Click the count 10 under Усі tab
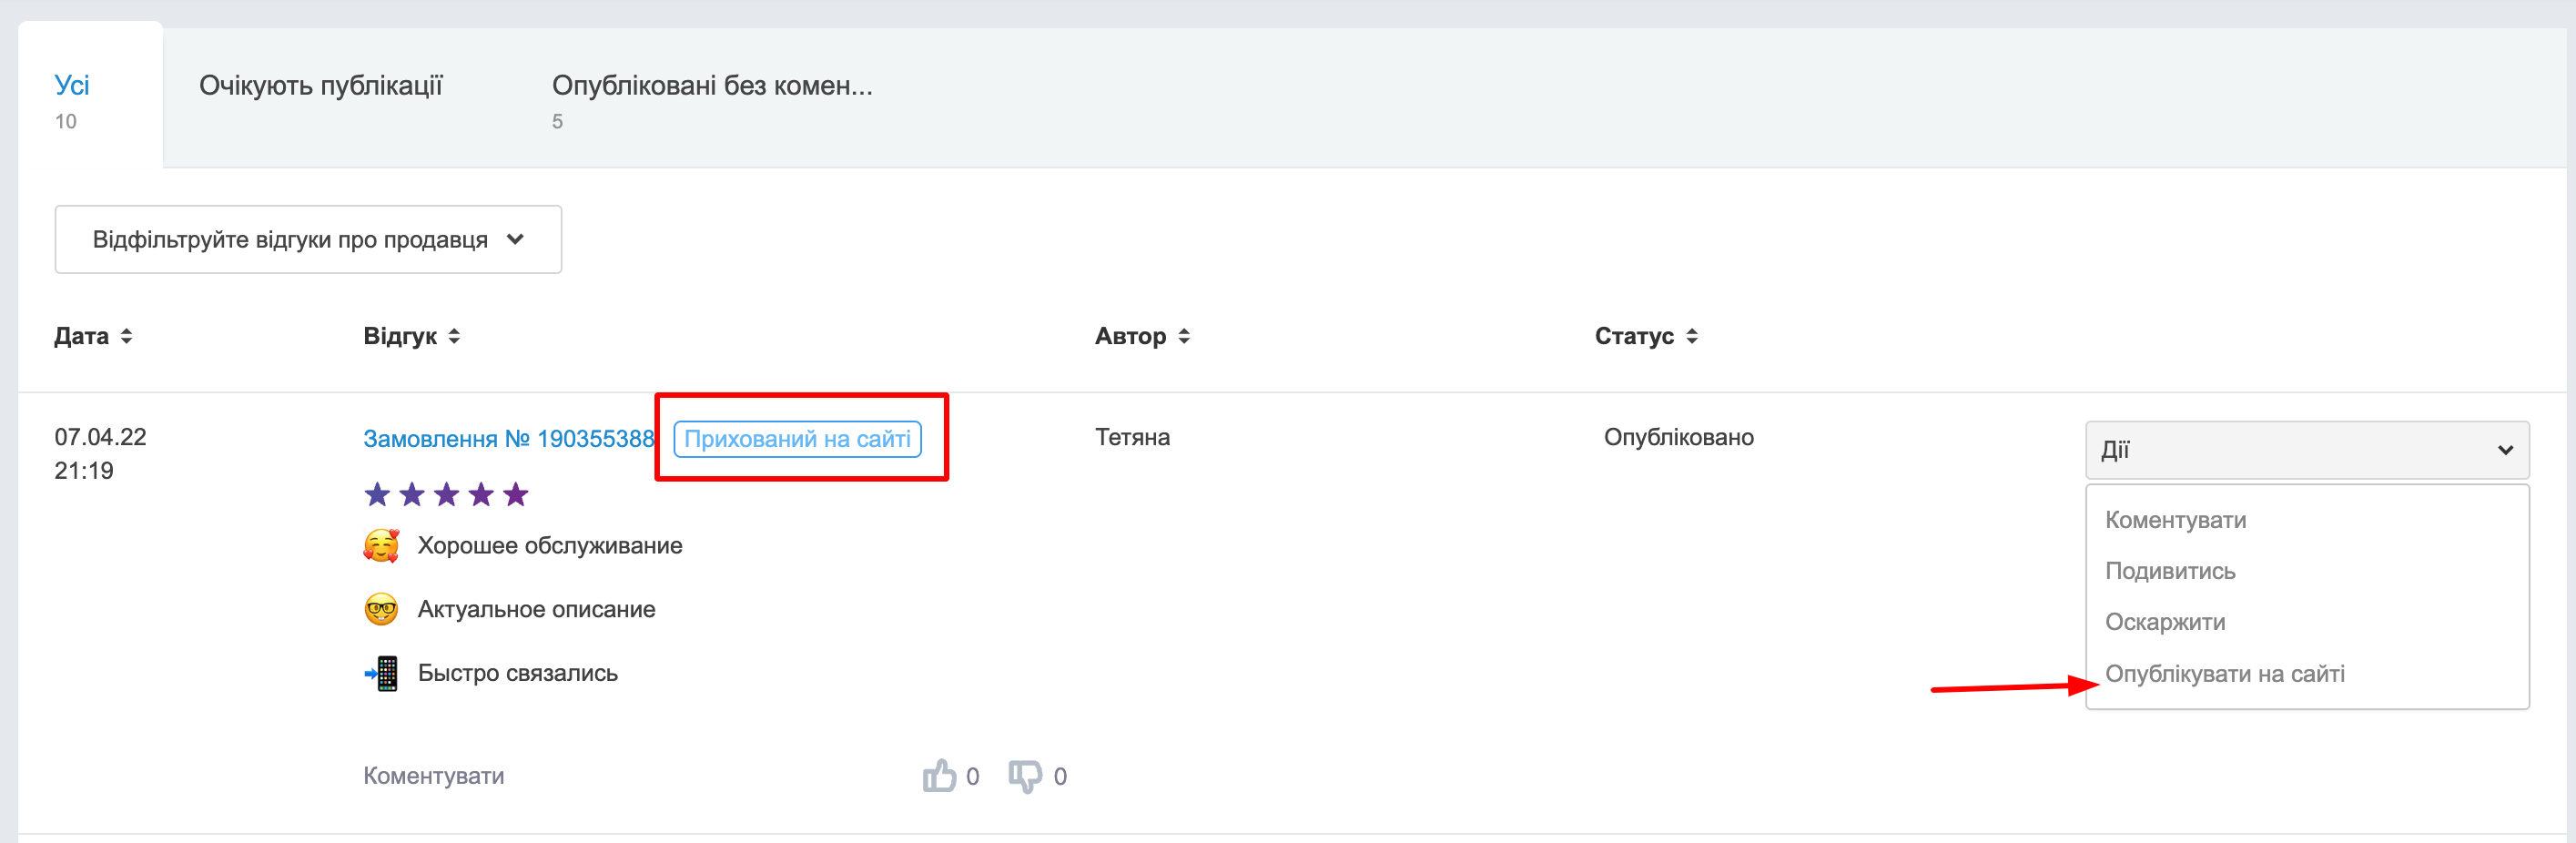 click(x=65, y=121)
